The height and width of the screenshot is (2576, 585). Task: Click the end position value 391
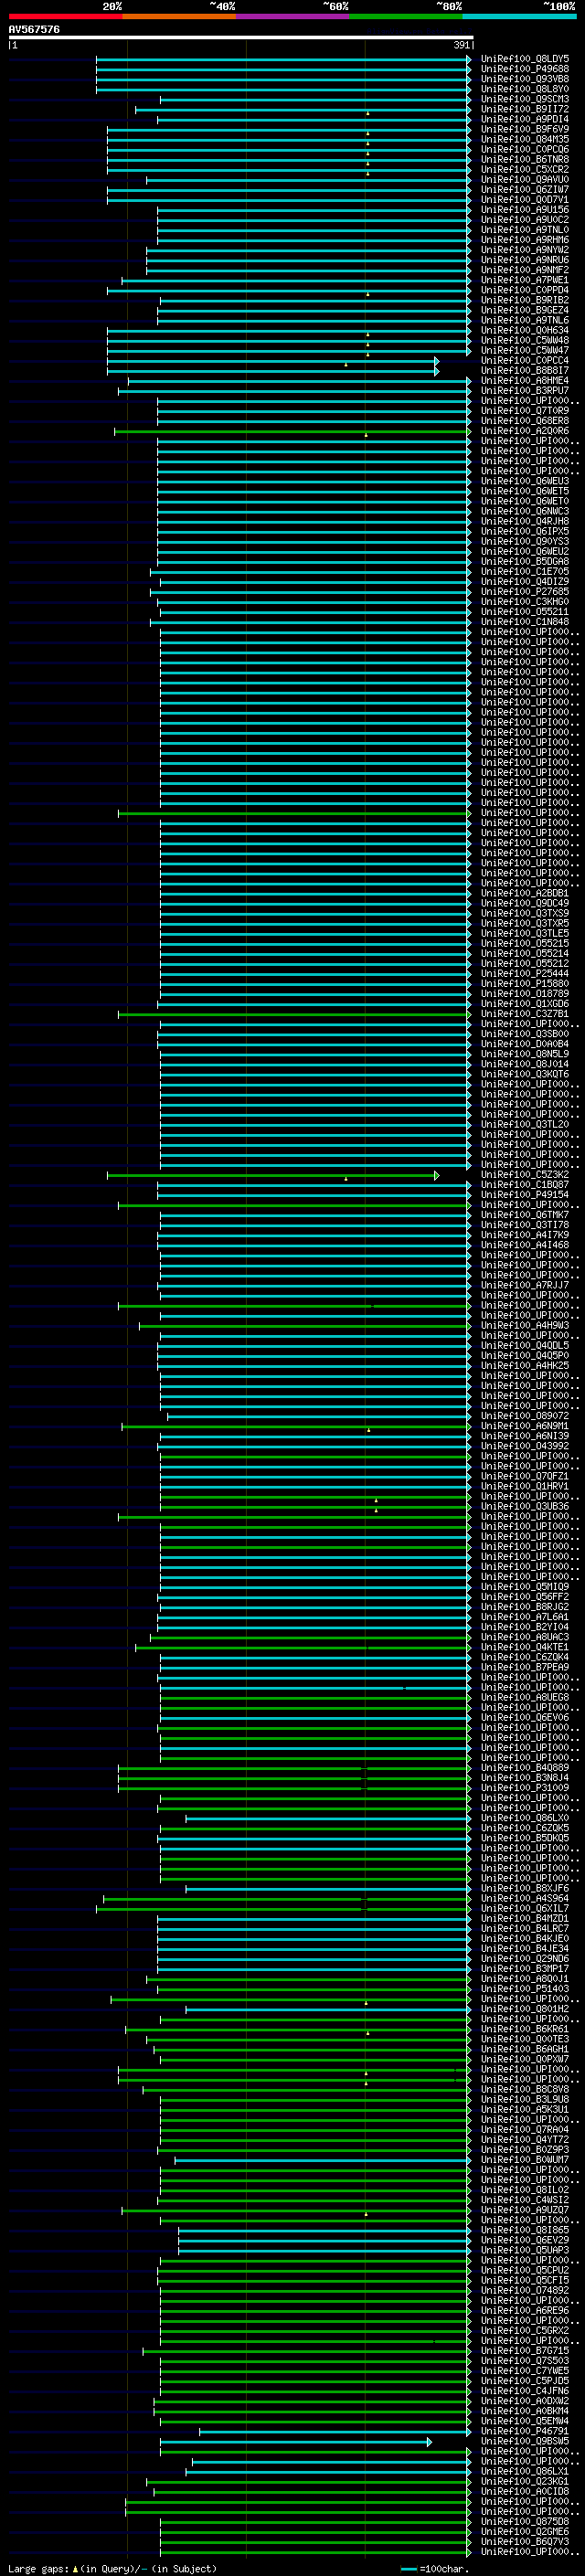(x=461, y=45)
